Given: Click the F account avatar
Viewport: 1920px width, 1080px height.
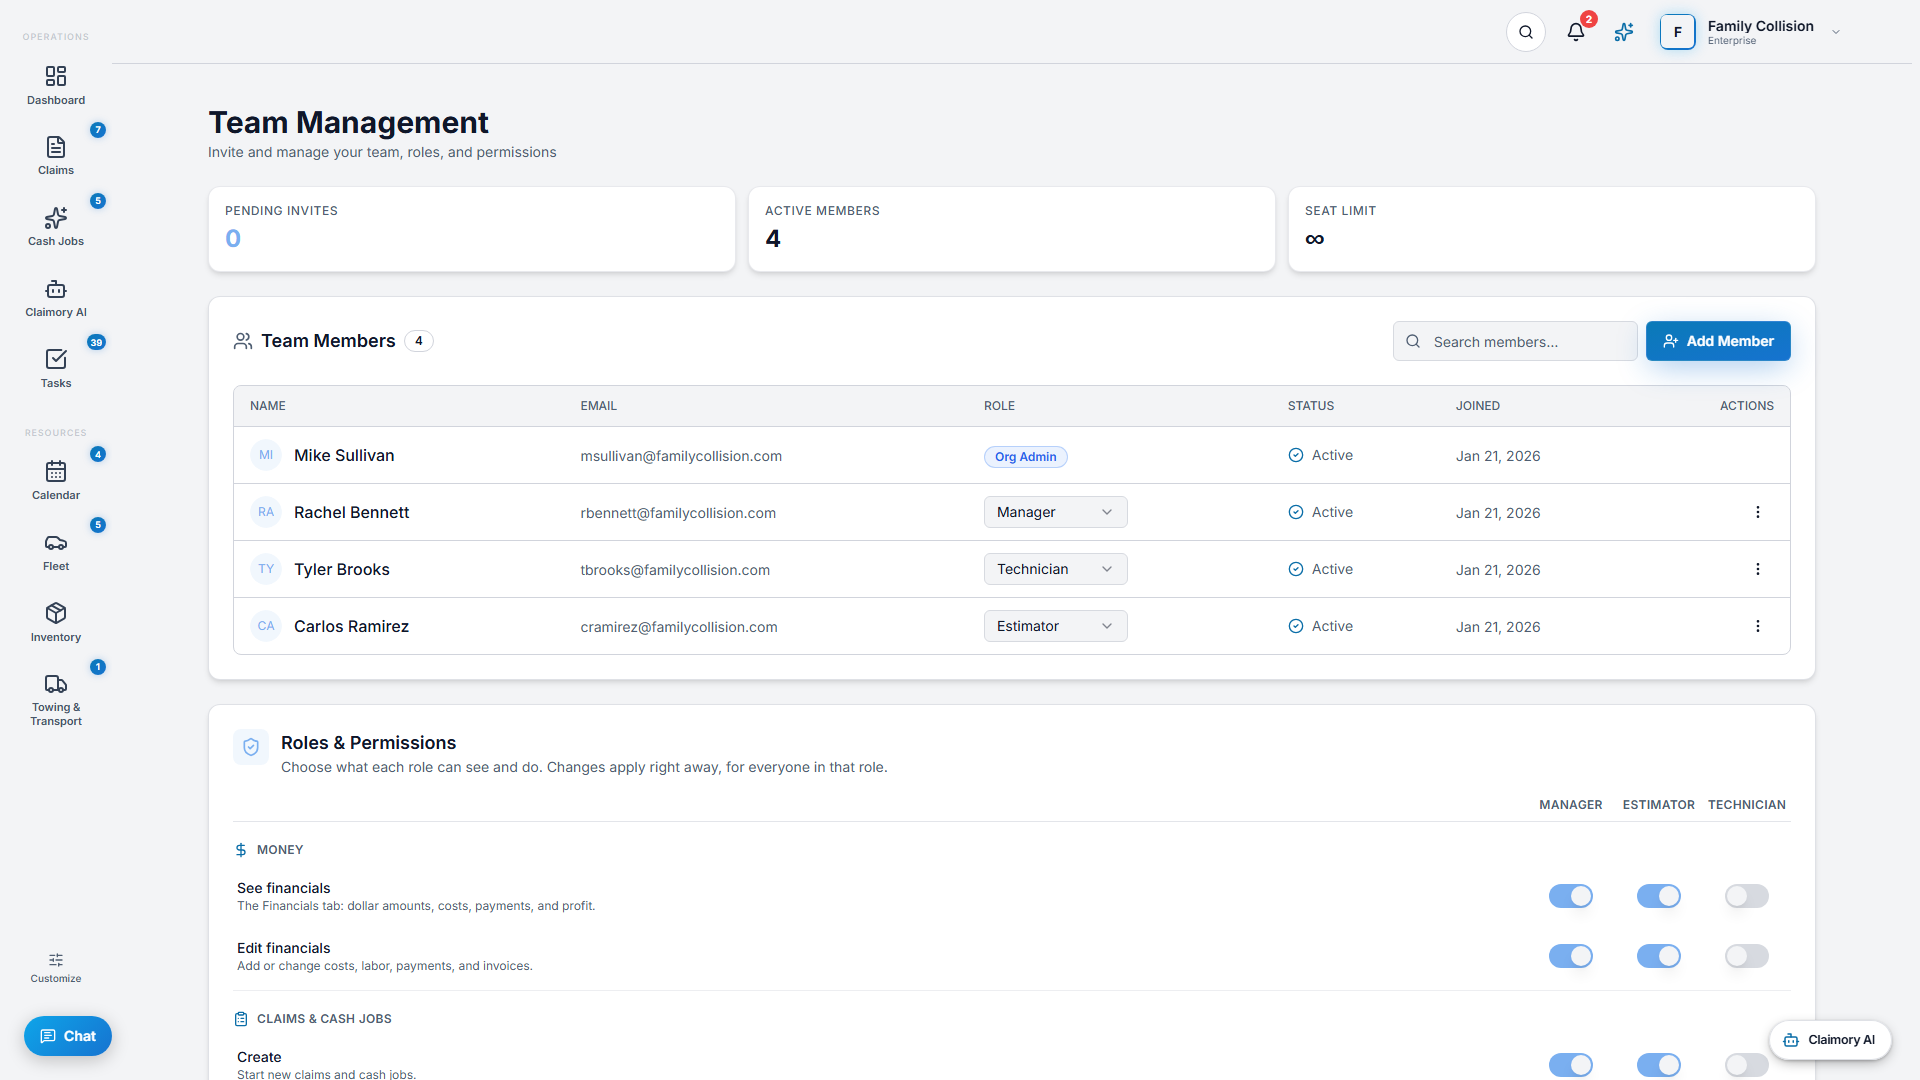Looking at the screenshot, I should (1678, 32).
